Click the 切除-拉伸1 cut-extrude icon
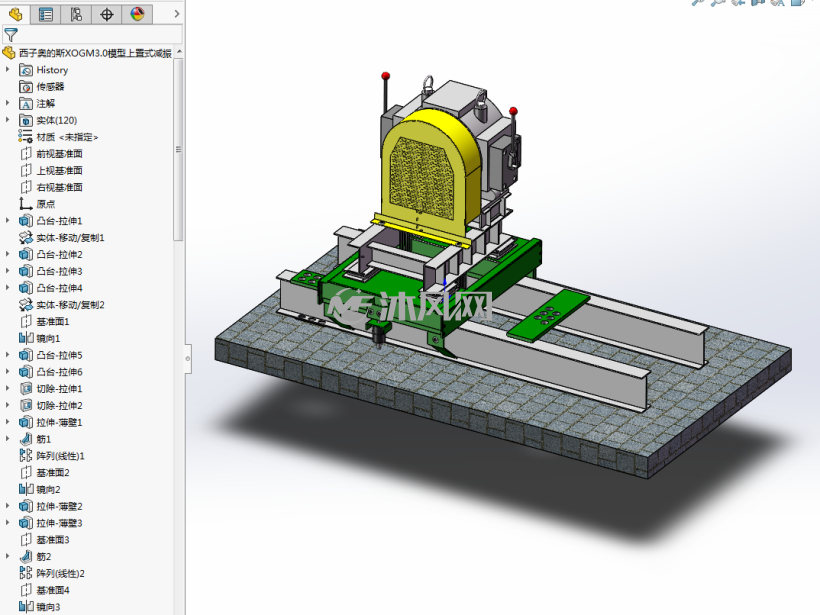Viewport: 820px width, 615px height. click(x=26, y=389)
